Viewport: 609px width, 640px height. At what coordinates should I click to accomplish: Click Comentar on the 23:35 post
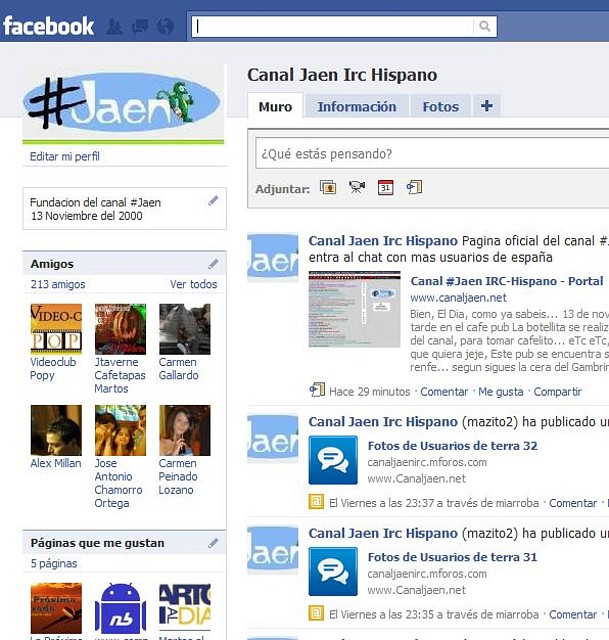click(573, 614)
